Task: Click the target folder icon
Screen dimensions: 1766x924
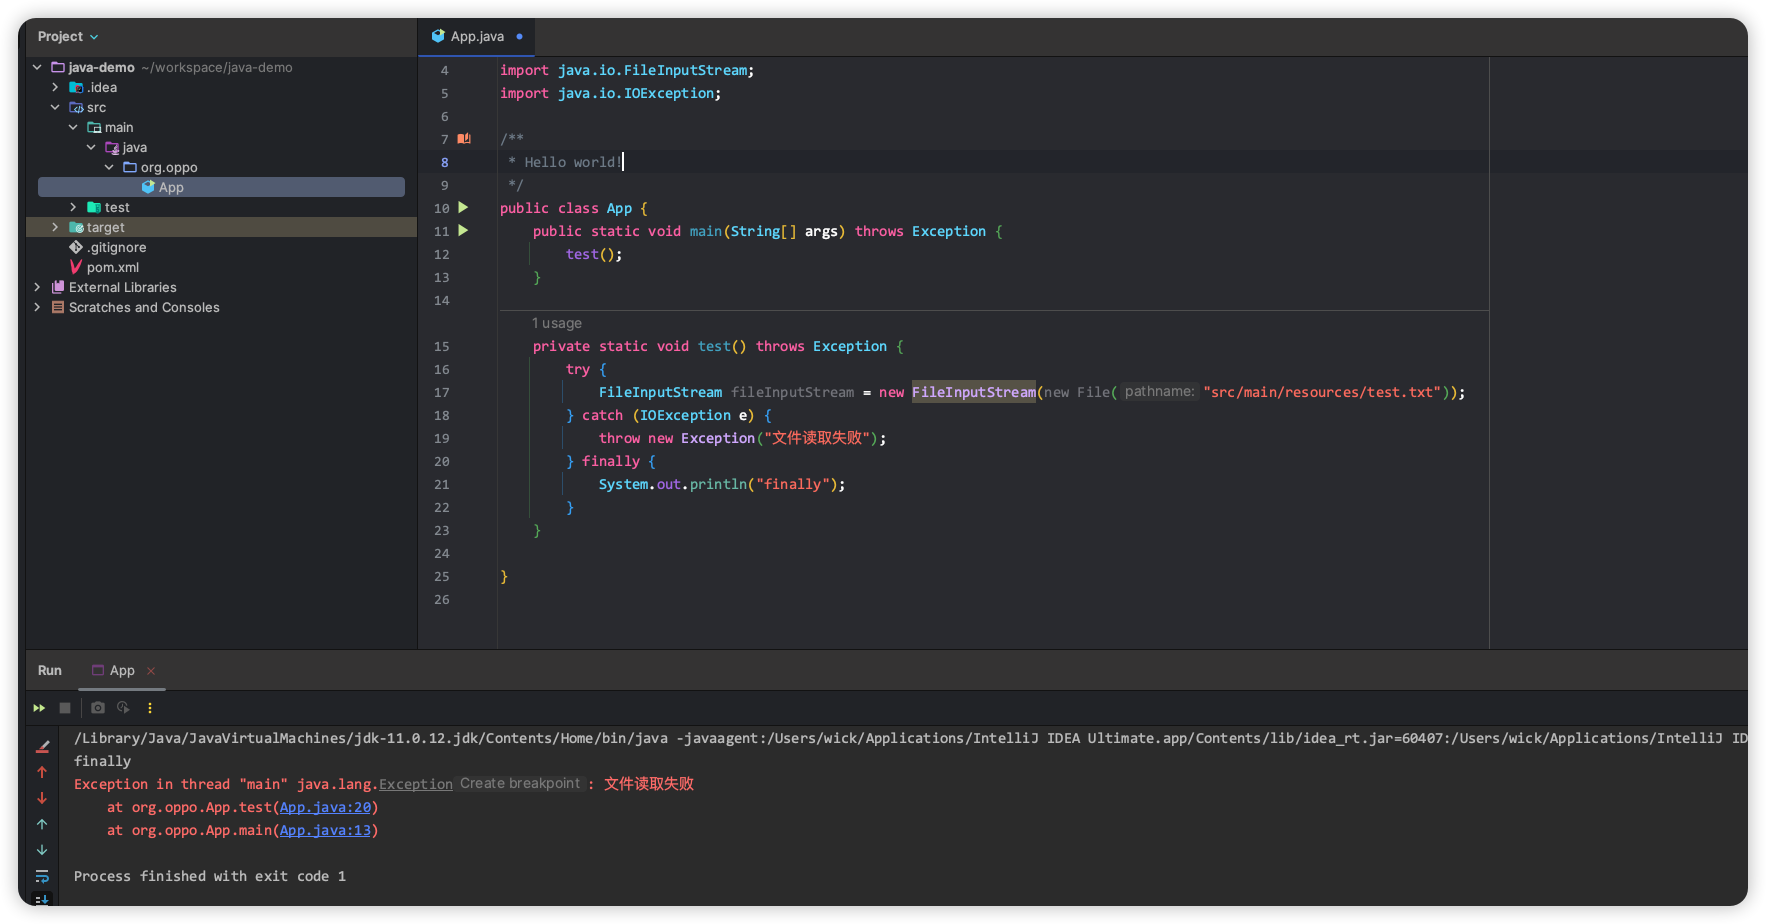Action: coord(76,227)
